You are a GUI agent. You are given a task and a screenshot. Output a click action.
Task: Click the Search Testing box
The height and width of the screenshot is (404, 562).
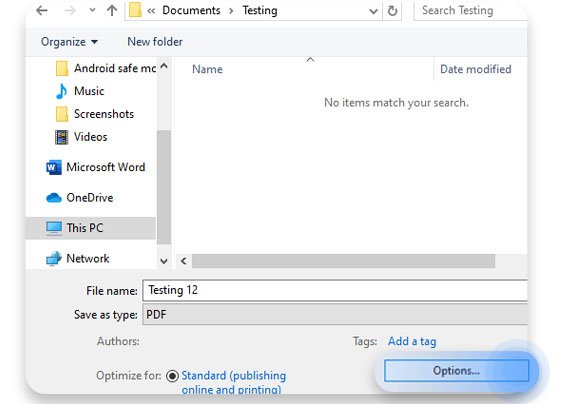470,11
